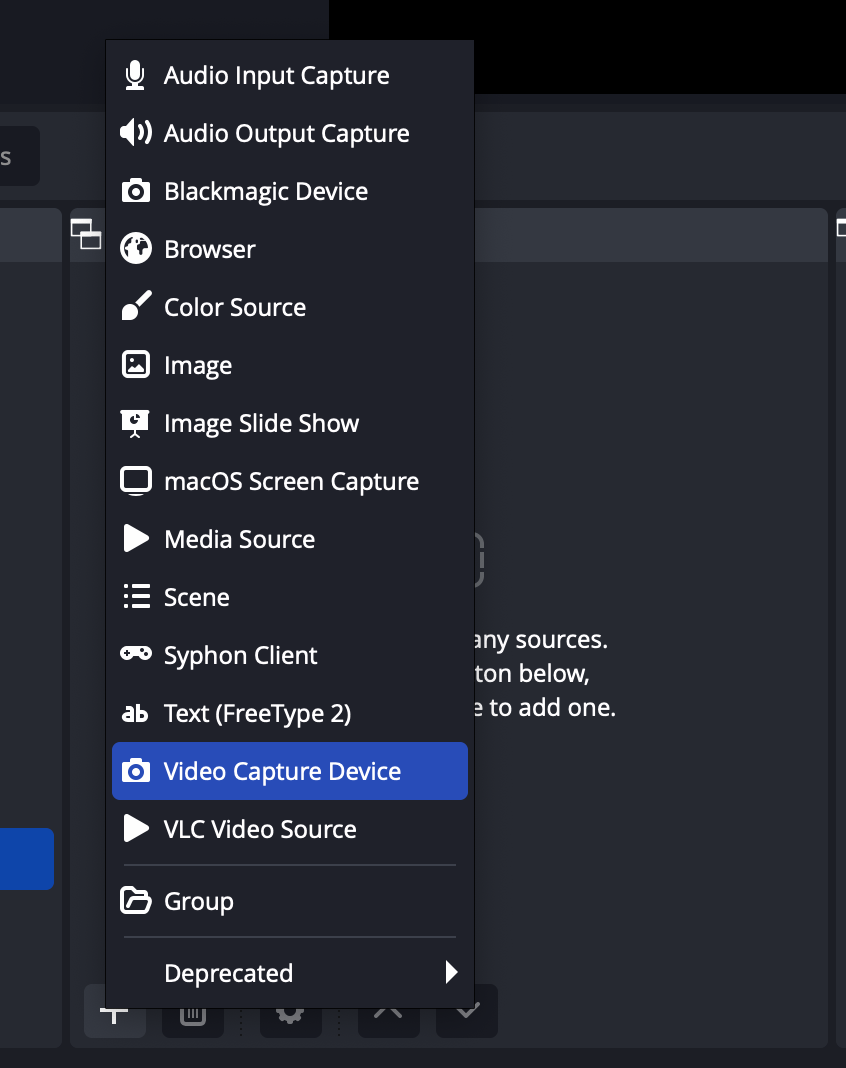This screenshot has height=1068, width=846.
Task: Click the globe icon beside Browser
Action: [136, 249]
